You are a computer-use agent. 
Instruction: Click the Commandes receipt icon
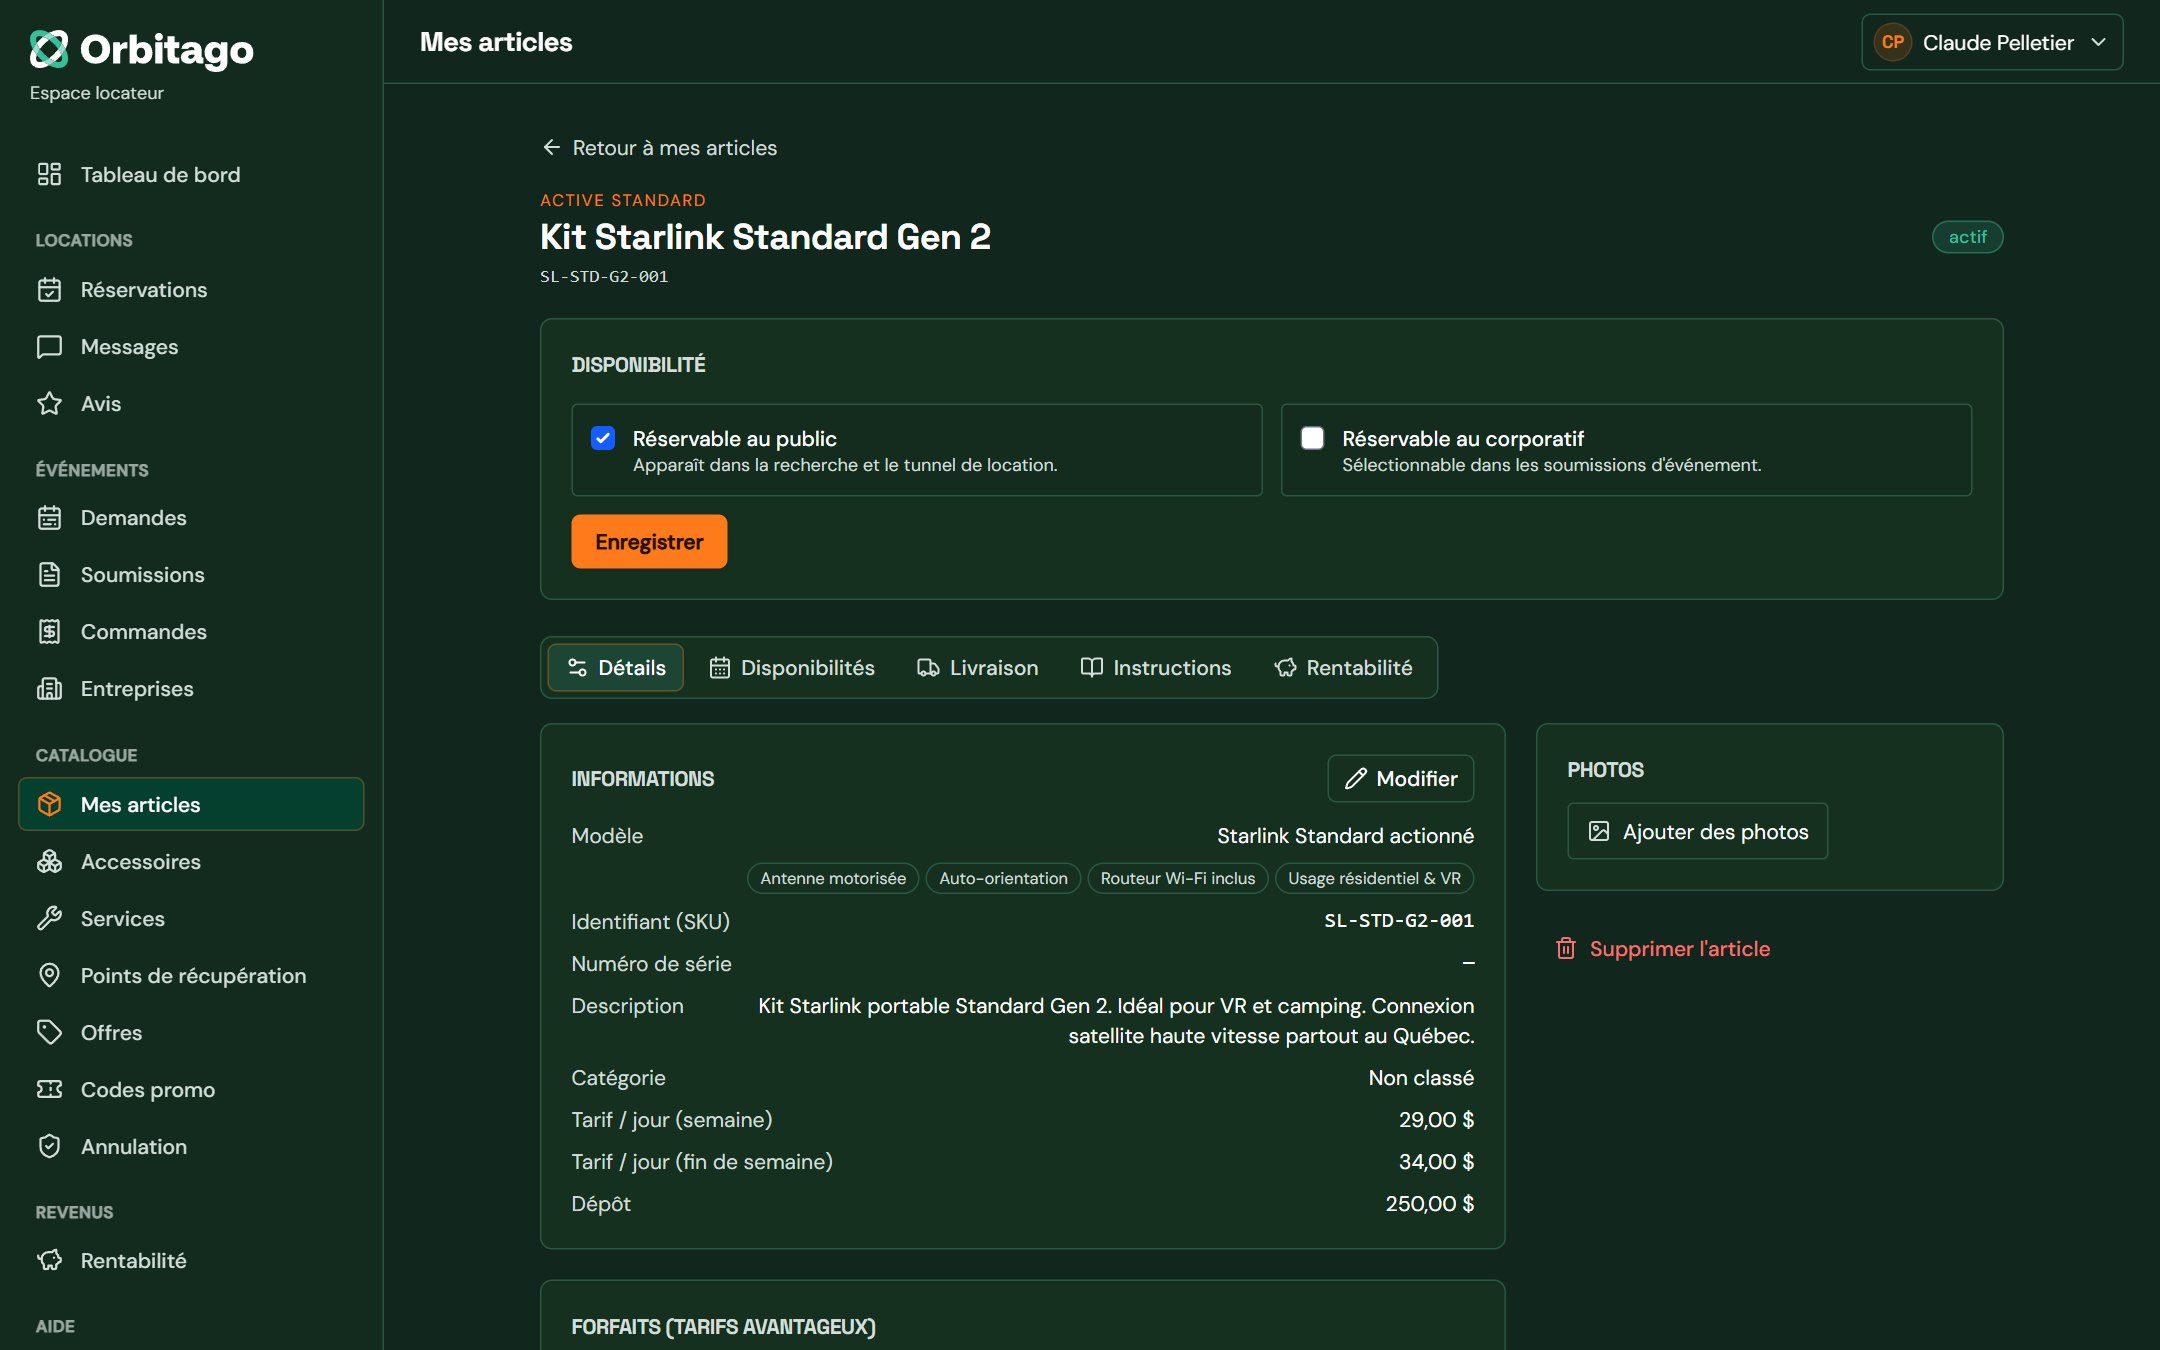pos(49,632)
